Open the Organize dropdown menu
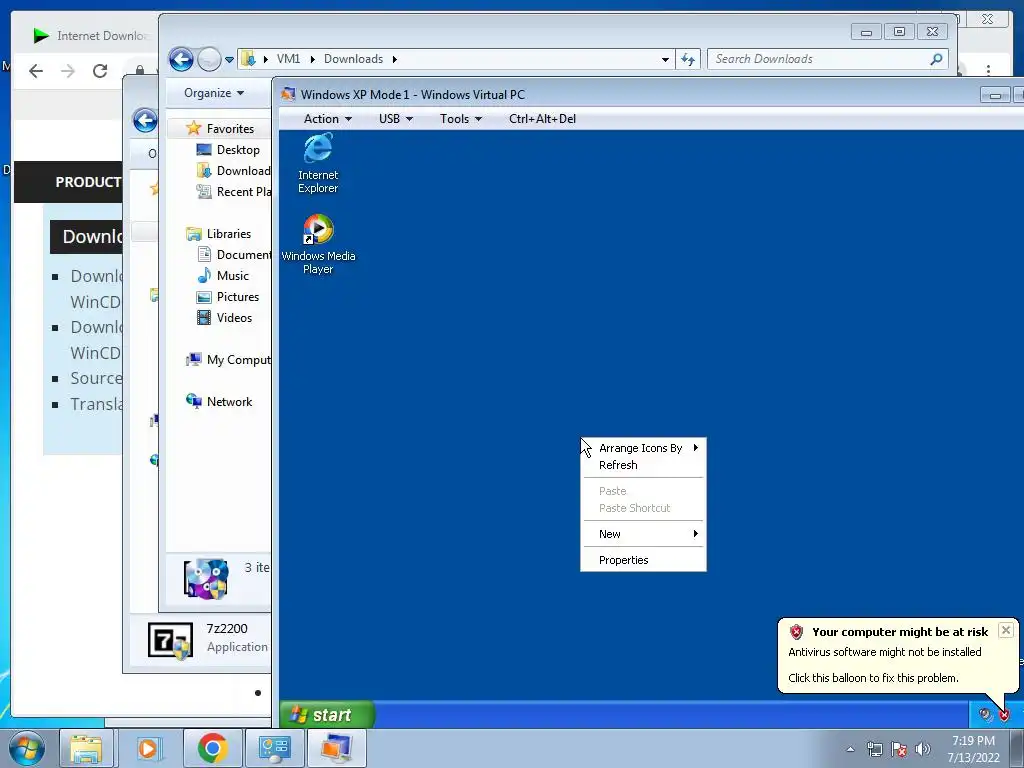This screenshot has width=1024, height=768. pos(214,93)
